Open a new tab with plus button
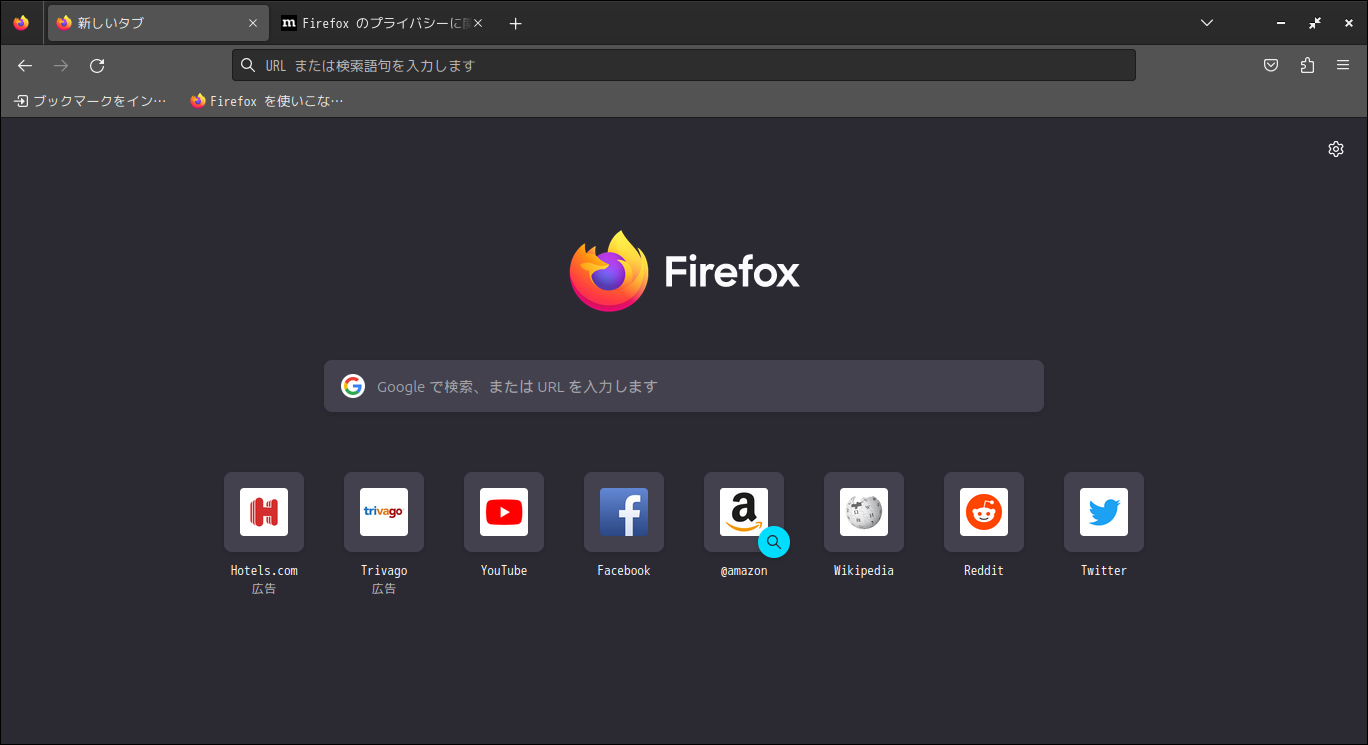1368x745 pixels. tap(515, 23)
